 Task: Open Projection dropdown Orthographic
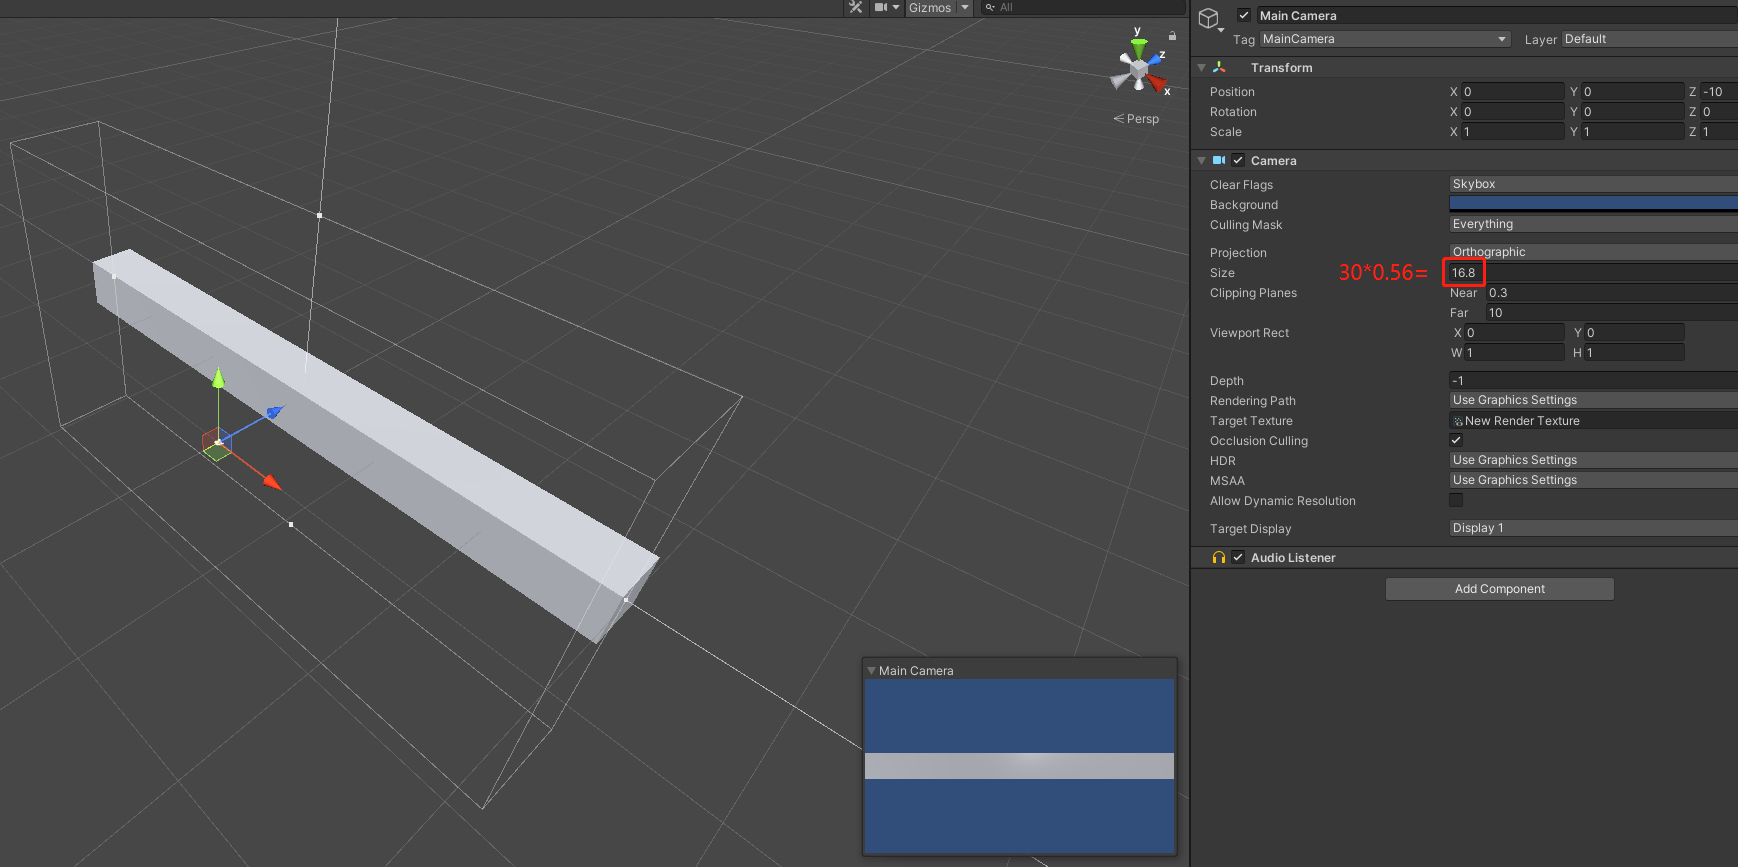1594,252
